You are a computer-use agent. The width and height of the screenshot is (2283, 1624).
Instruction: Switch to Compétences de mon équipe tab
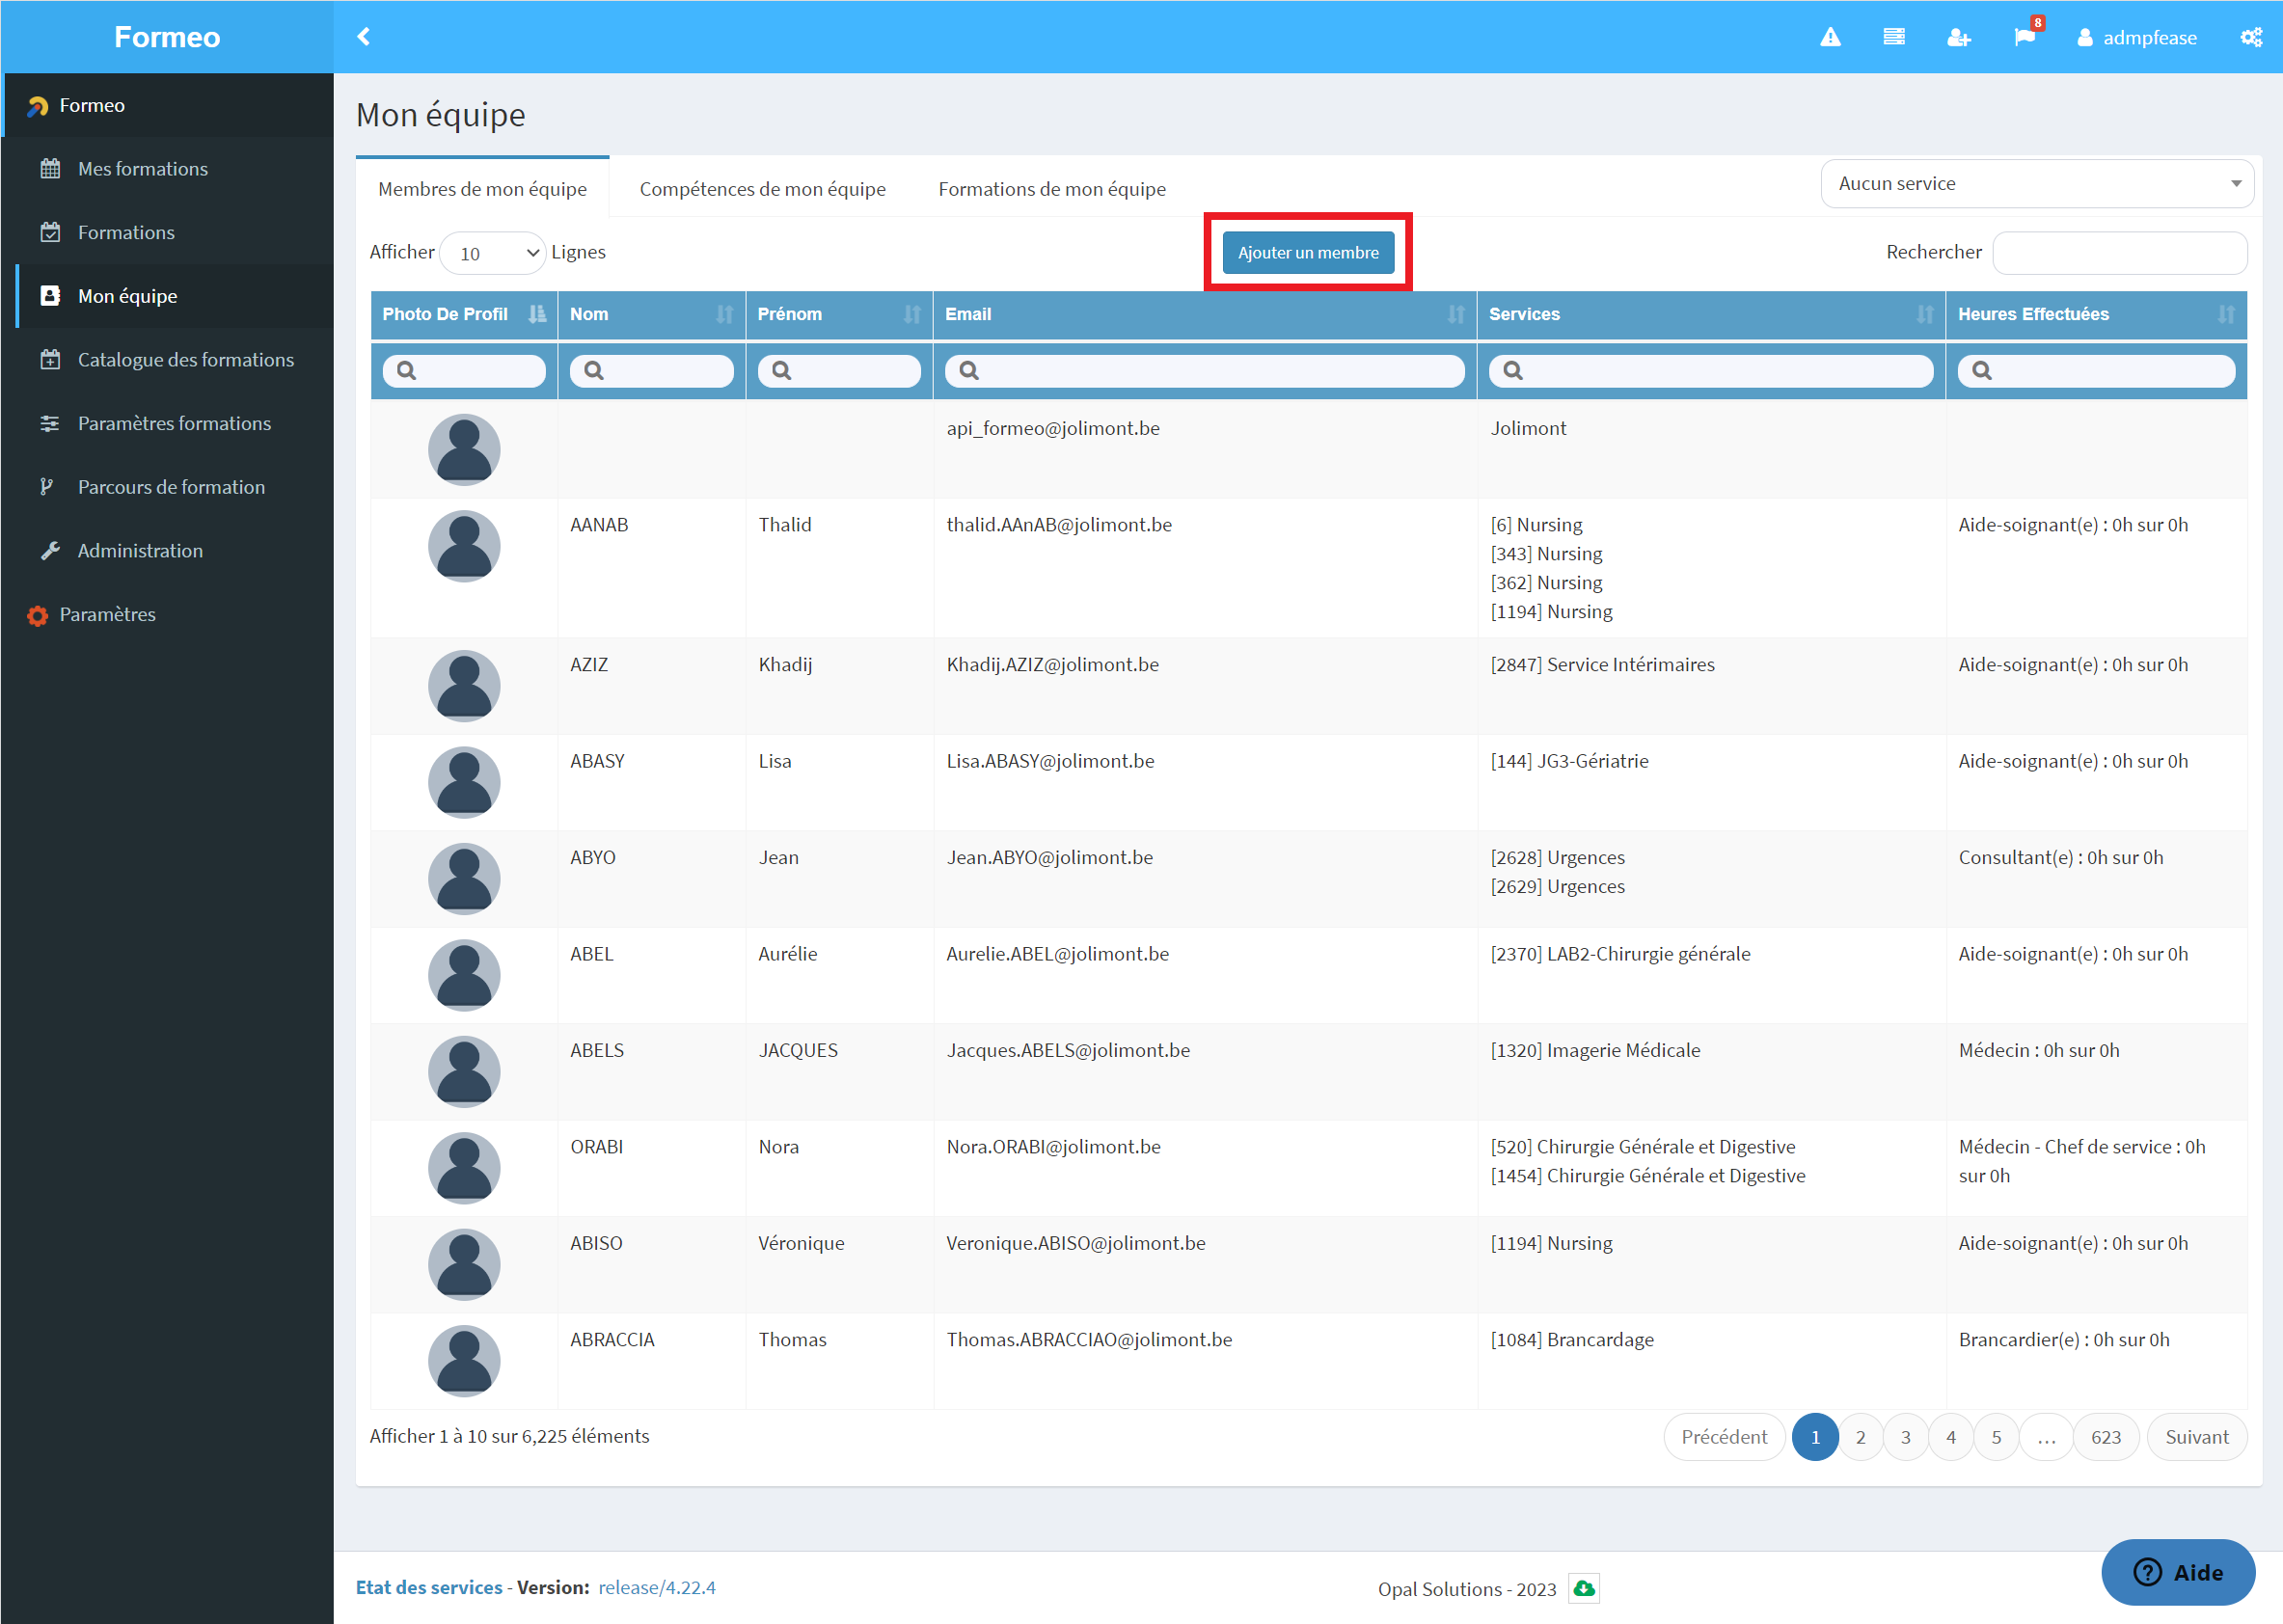[x=762, y=189]
